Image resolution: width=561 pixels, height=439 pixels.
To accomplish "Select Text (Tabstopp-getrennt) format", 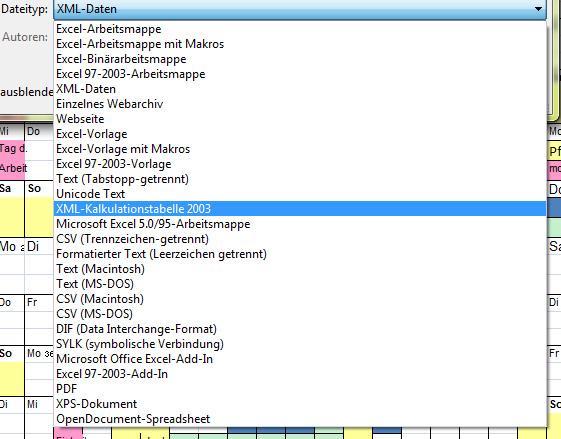I will [300, 179].
